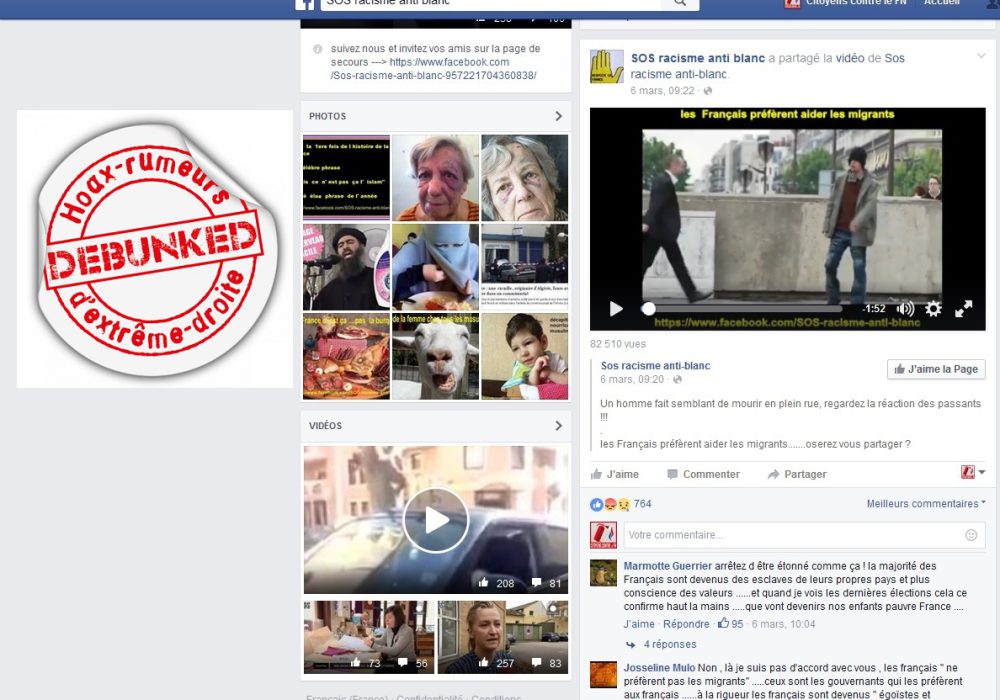
Task: Open identity selector dropdown near Partager
Action: [973, 472]
